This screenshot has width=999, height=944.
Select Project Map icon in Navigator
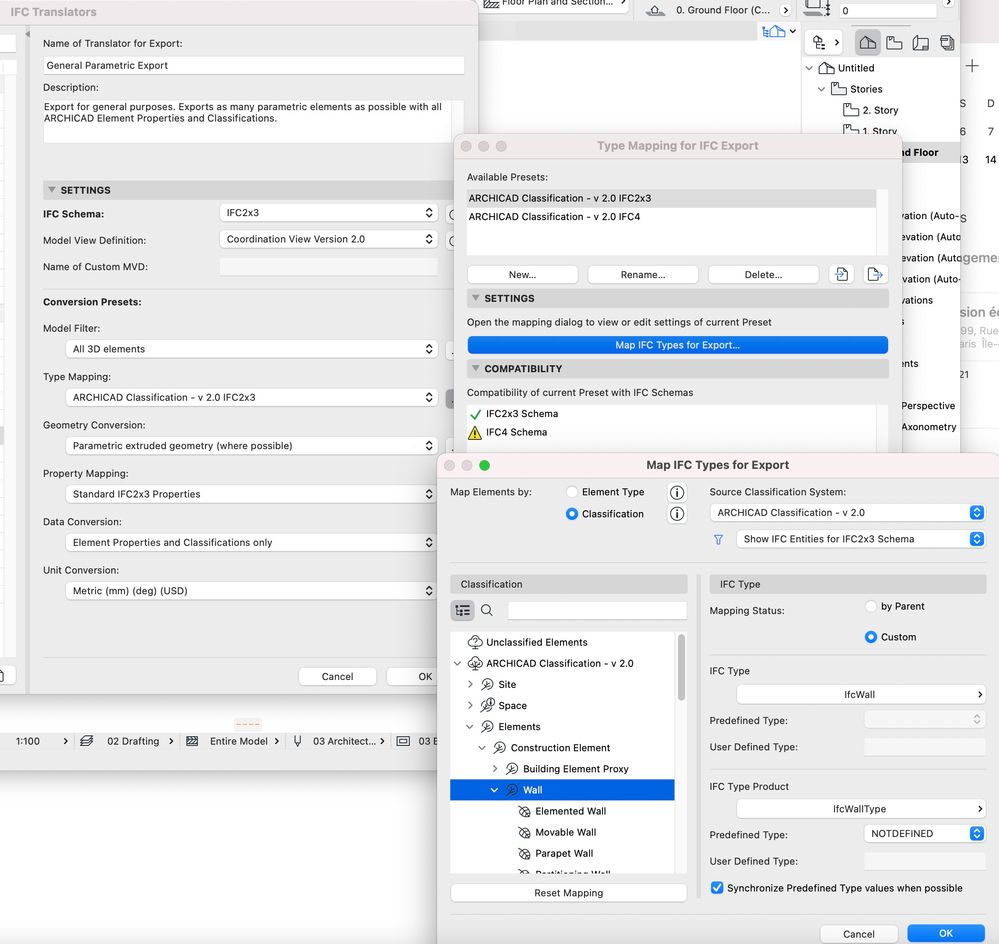click(x=868, y=43)
